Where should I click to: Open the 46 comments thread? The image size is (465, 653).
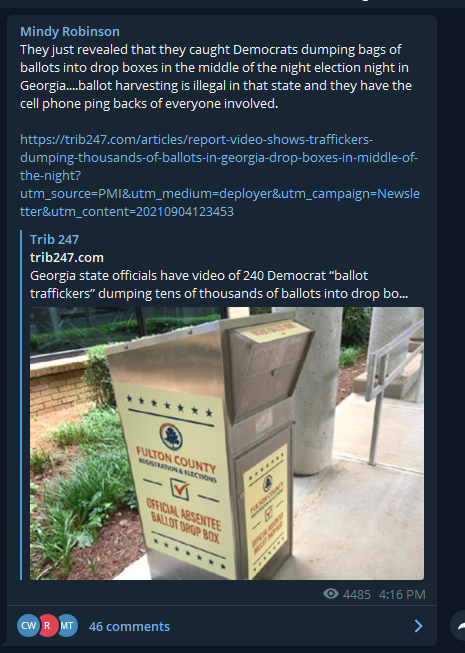point(129,626)
